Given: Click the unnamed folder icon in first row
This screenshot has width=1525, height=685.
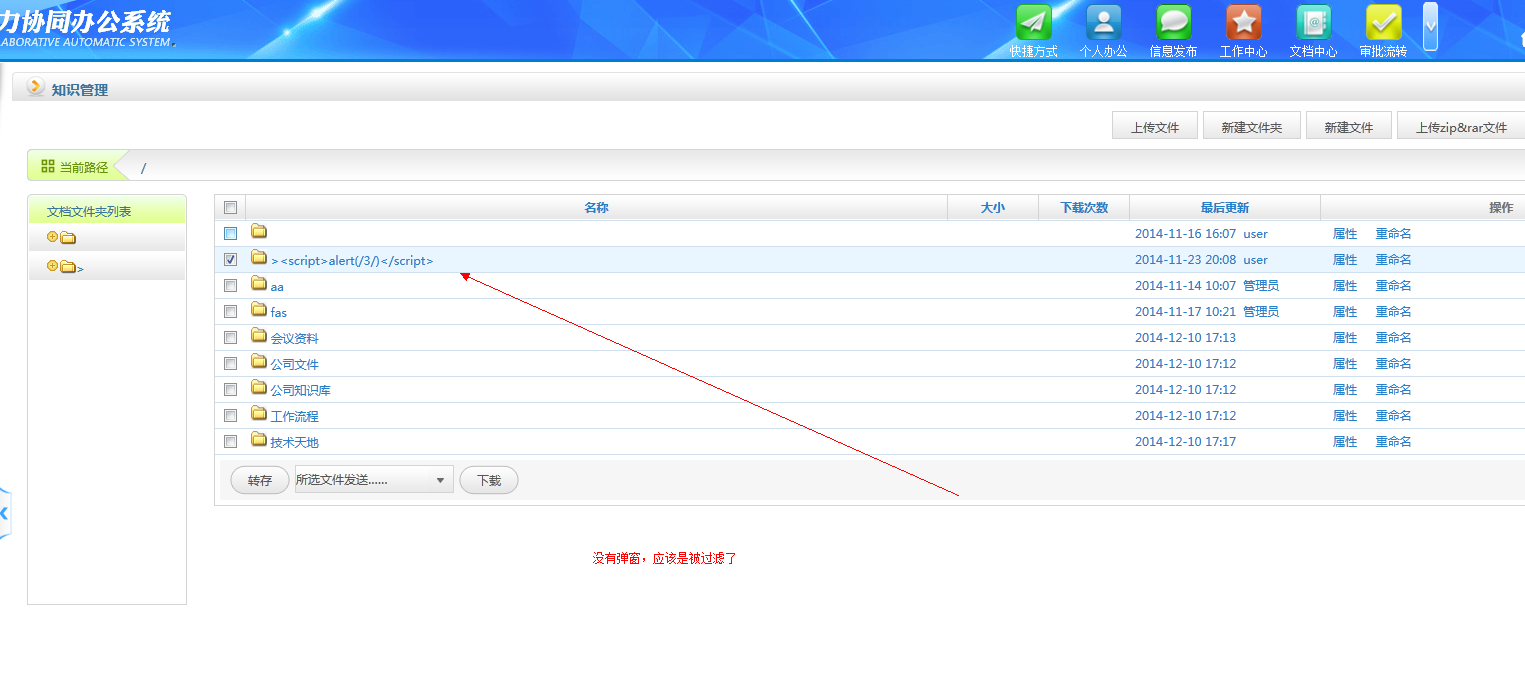Looking at the screenshot, I should 259,232.
